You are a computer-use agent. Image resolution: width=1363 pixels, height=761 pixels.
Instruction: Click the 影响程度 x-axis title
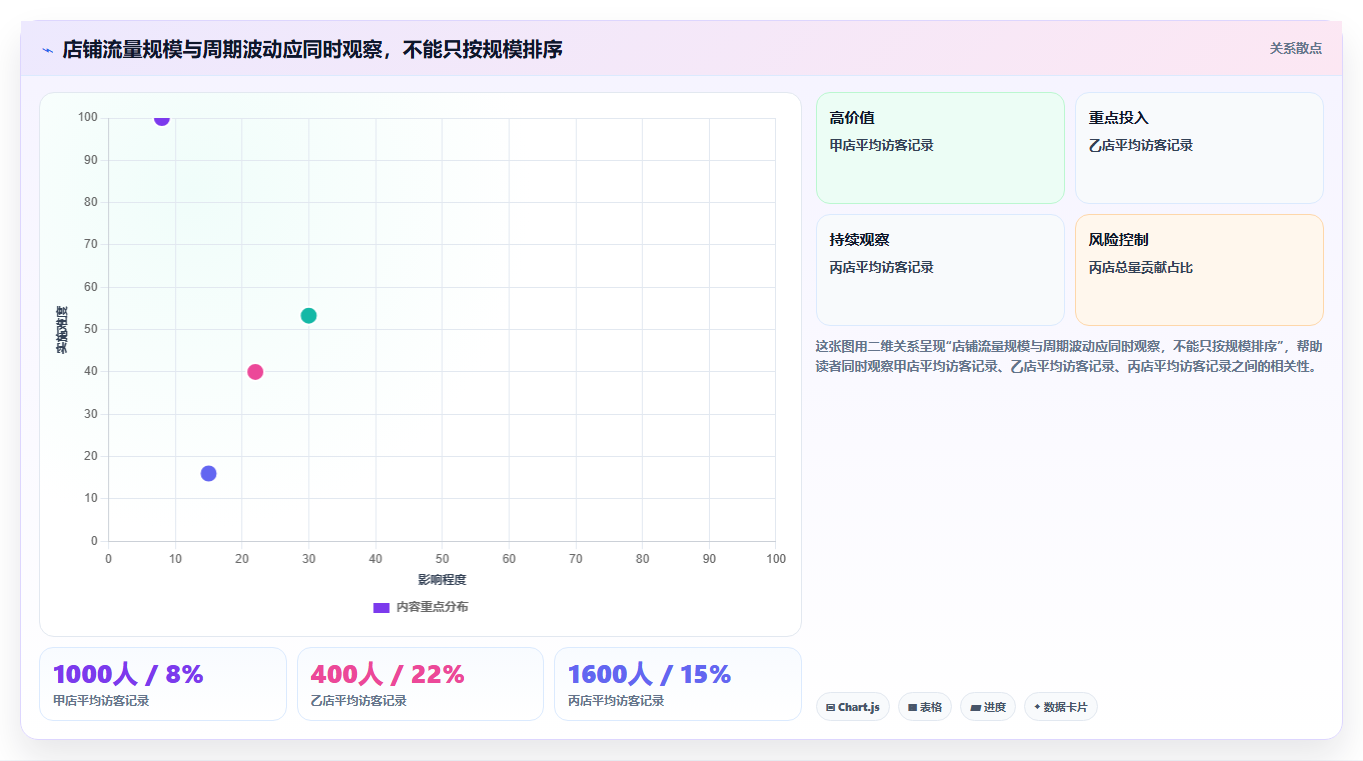(442, 580)
